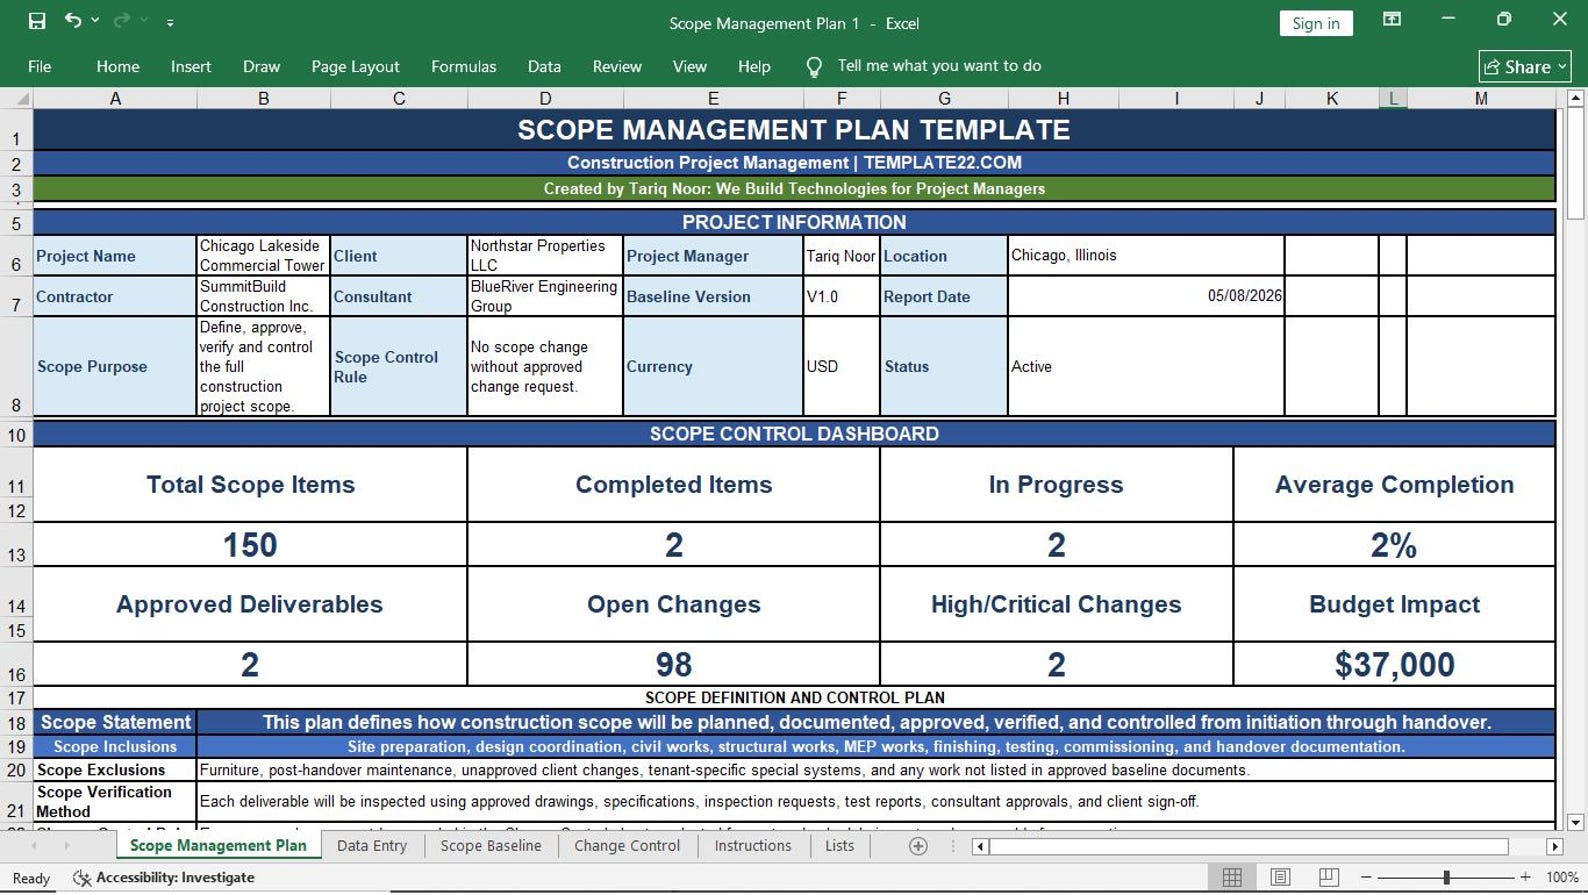The image size is (1588, 895).
Task: Click the Sign in button
Action: click(x=1315, y=23)
